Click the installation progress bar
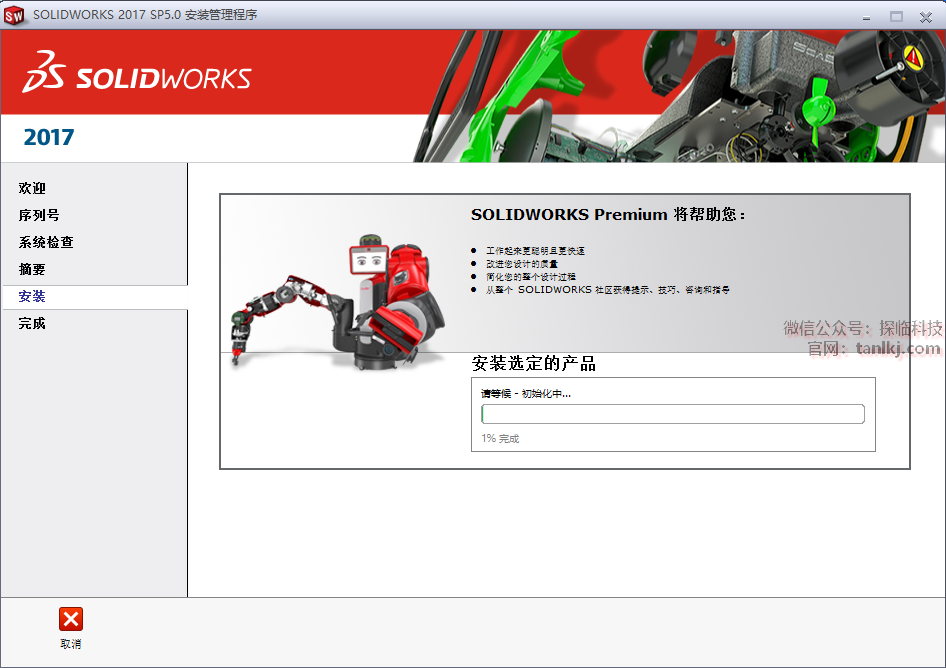This screenshot has width=946, height=668. click(x=672, y=414)
